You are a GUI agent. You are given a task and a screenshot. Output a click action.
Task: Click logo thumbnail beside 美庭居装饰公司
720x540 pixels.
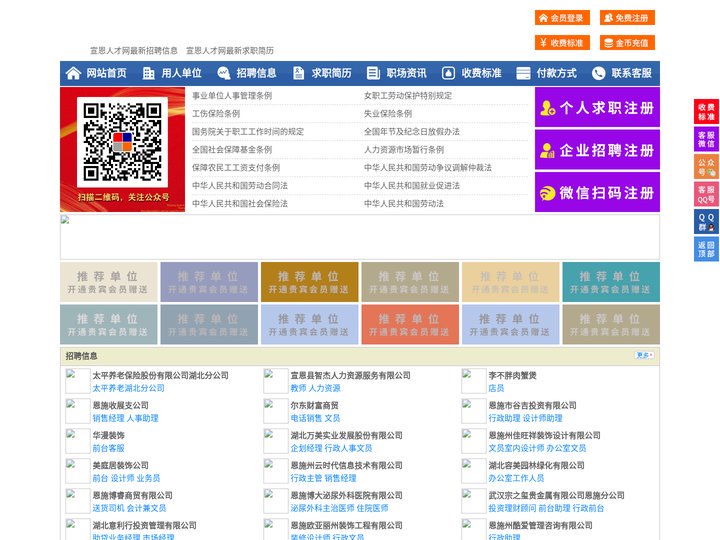coord(77,471)
